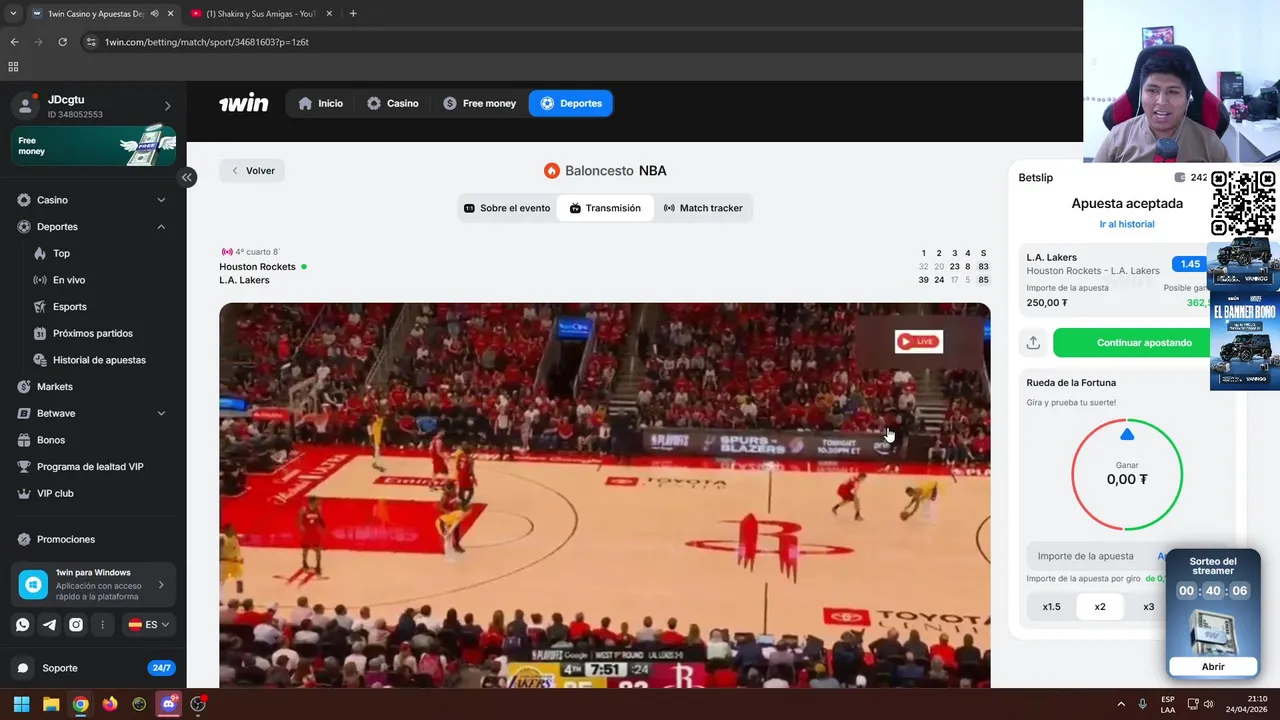Click the LIVE badge on video stream

[918, 342]
